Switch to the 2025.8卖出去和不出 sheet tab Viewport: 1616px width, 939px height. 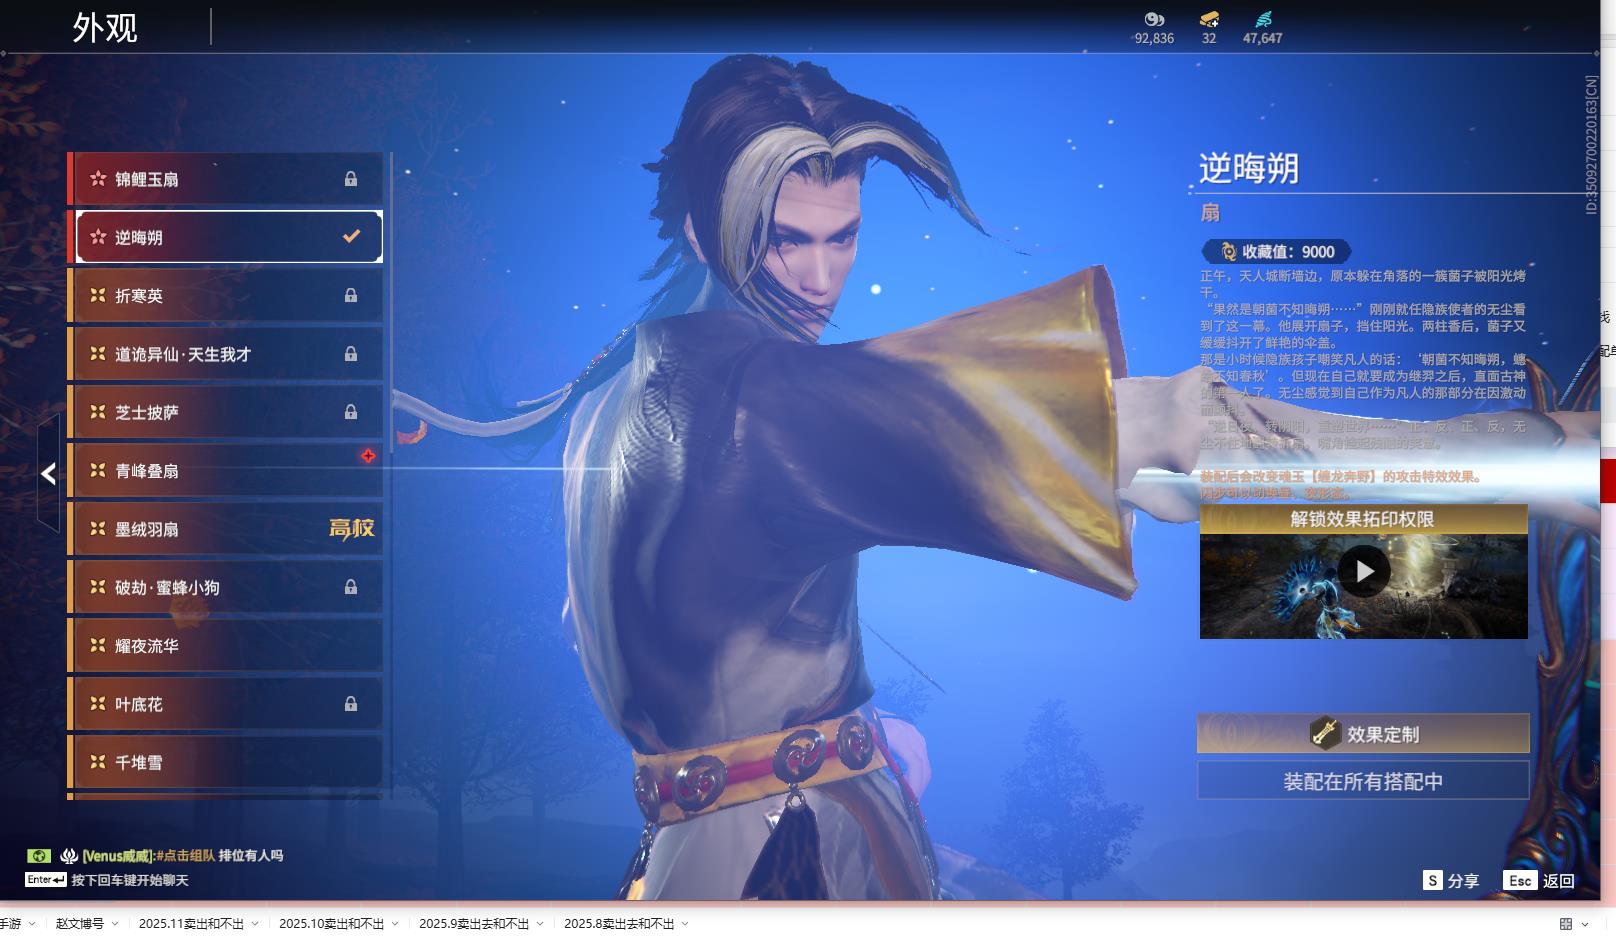coord(619,924)
